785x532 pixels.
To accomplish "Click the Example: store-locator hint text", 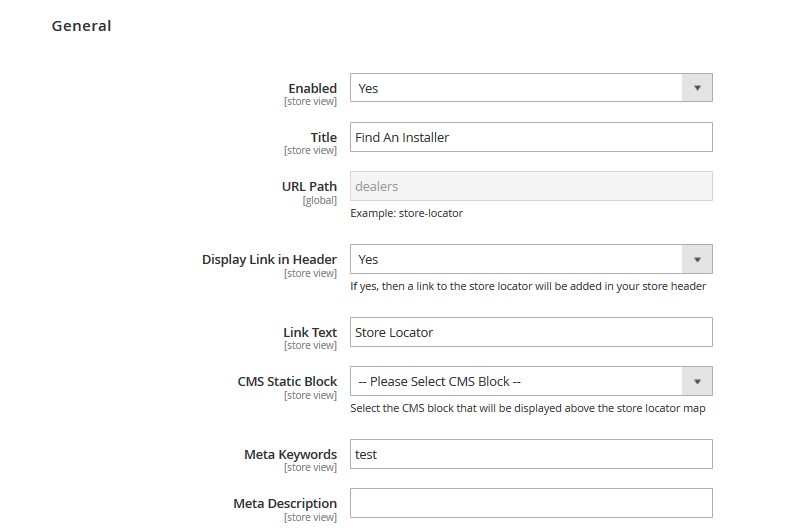I will click(x=407, y=213).
